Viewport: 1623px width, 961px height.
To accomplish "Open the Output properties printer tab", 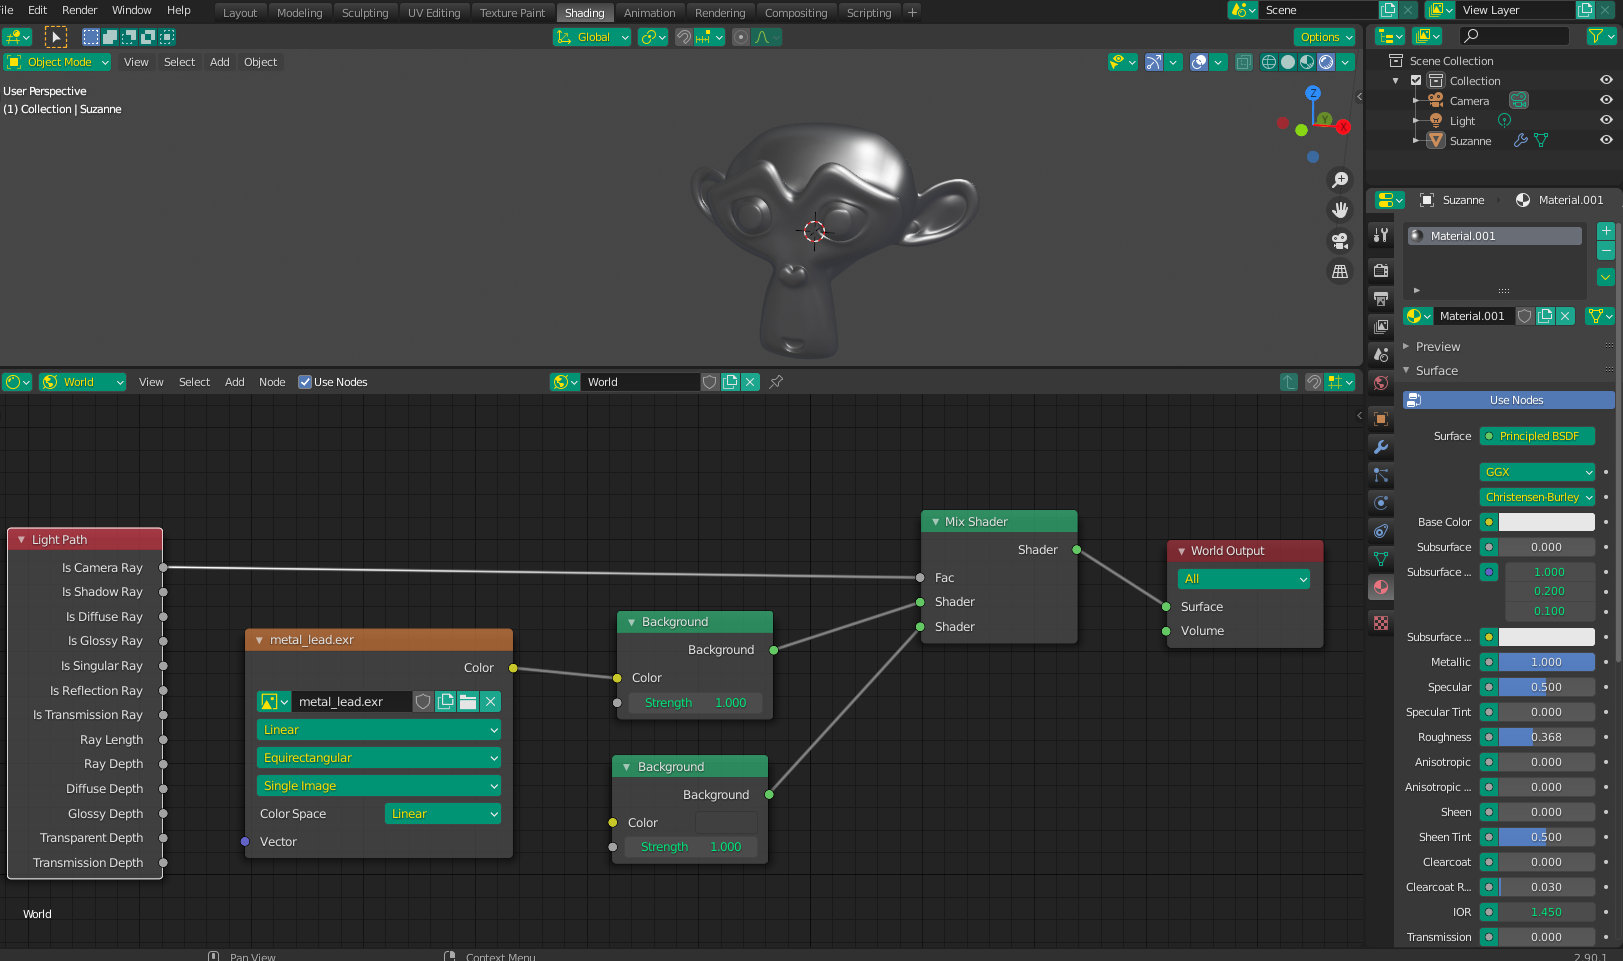I will pos(1381,298).
